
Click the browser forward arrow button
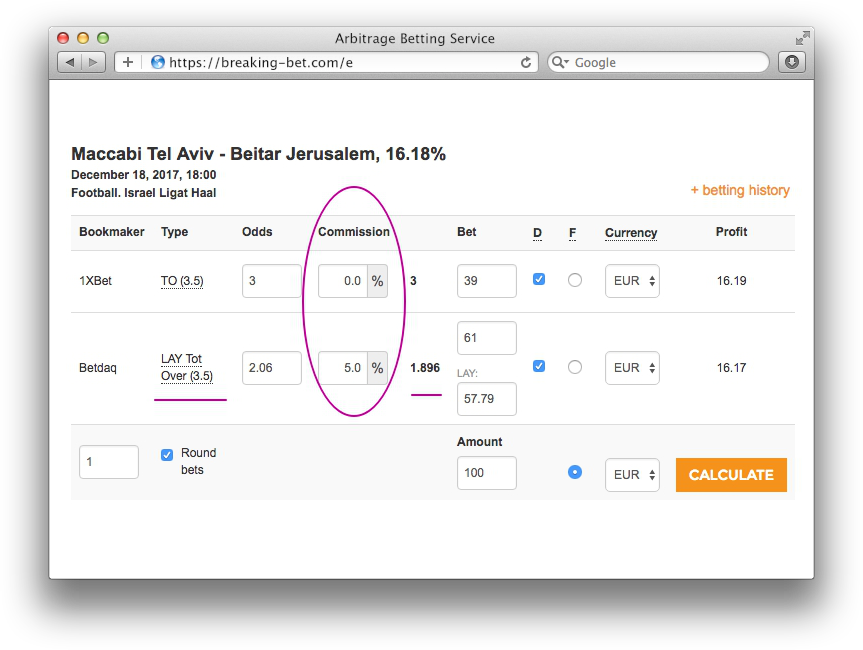(x=93, y=62)
